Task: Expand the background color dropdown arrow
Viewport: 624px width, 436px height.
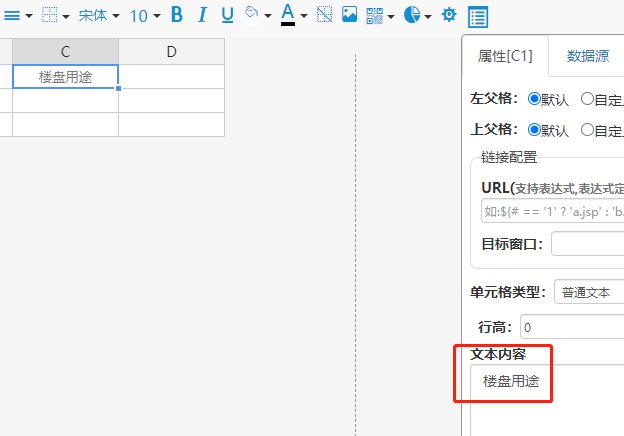Action: pyautogui.click(x=268, y=16)
